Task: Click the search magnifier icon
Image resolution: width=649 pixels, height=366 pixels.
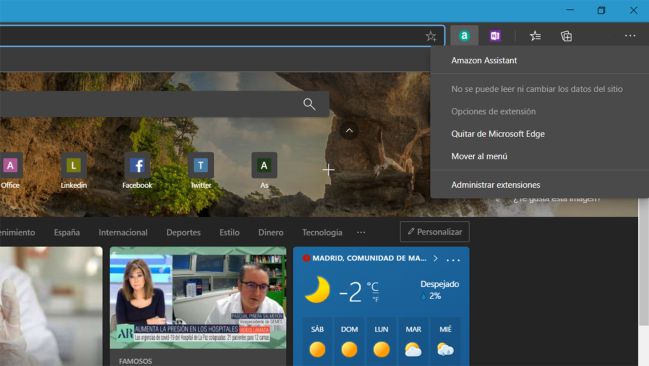Action: tap(309, 104)
